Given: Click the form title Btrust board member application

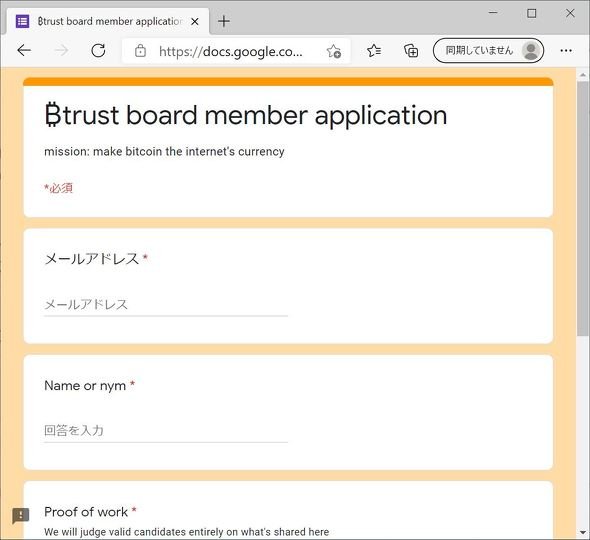Looking at the screenshot, I should tap(246, 115).
